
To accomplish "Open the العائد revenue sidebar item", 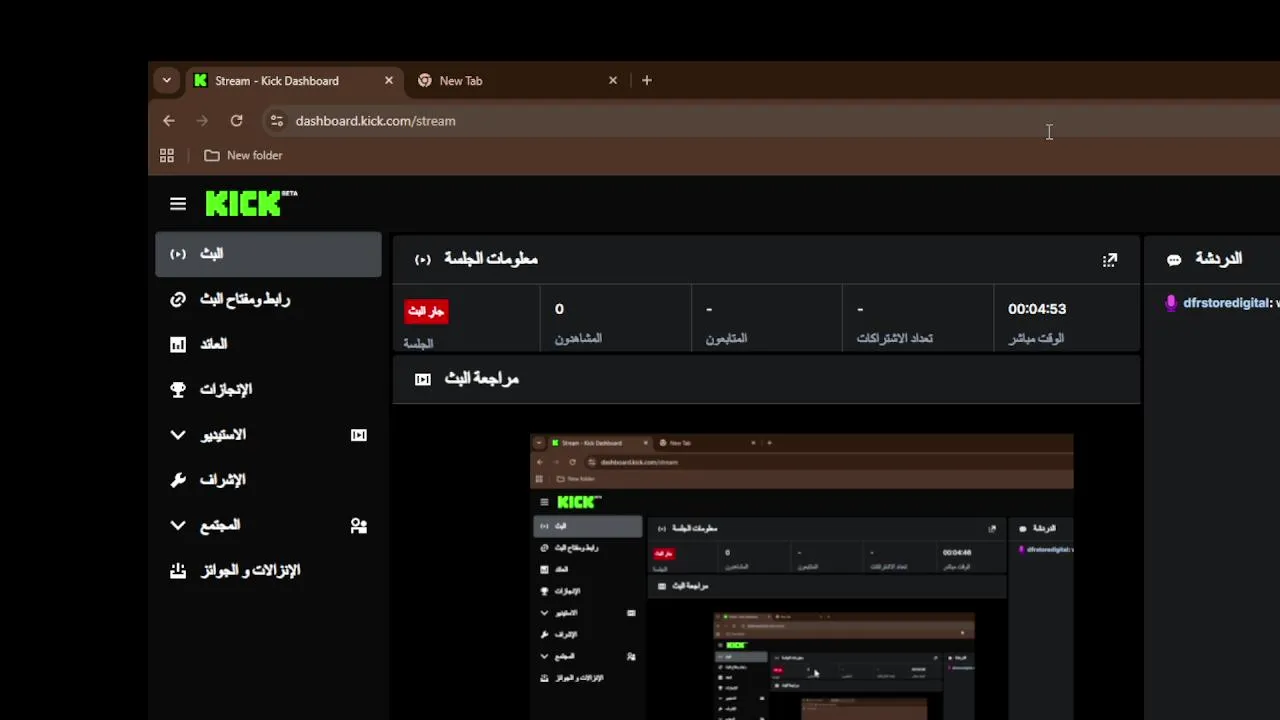I will [268, 344].
